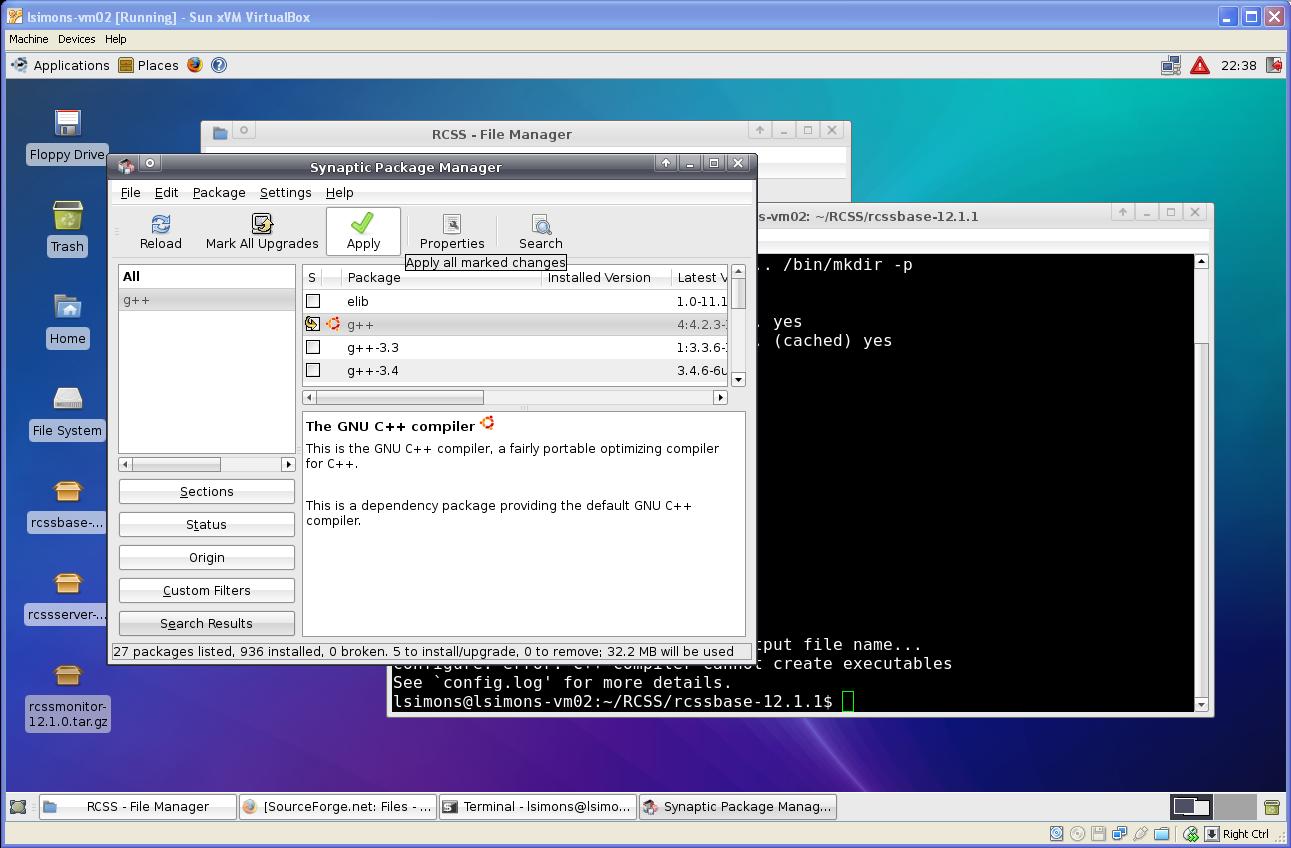Toggle the elib package checkbox
Viewport: 1291px width, 848px height.
tap(313, 301)
